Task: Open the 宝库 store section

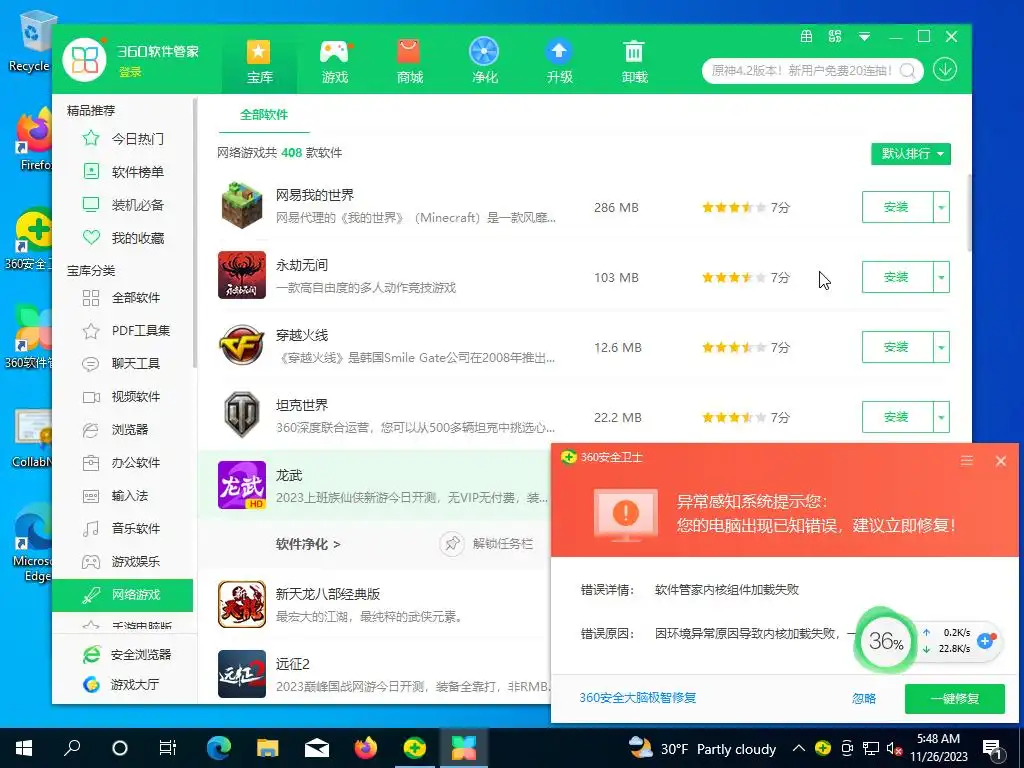Action: (x=259, y=62)
